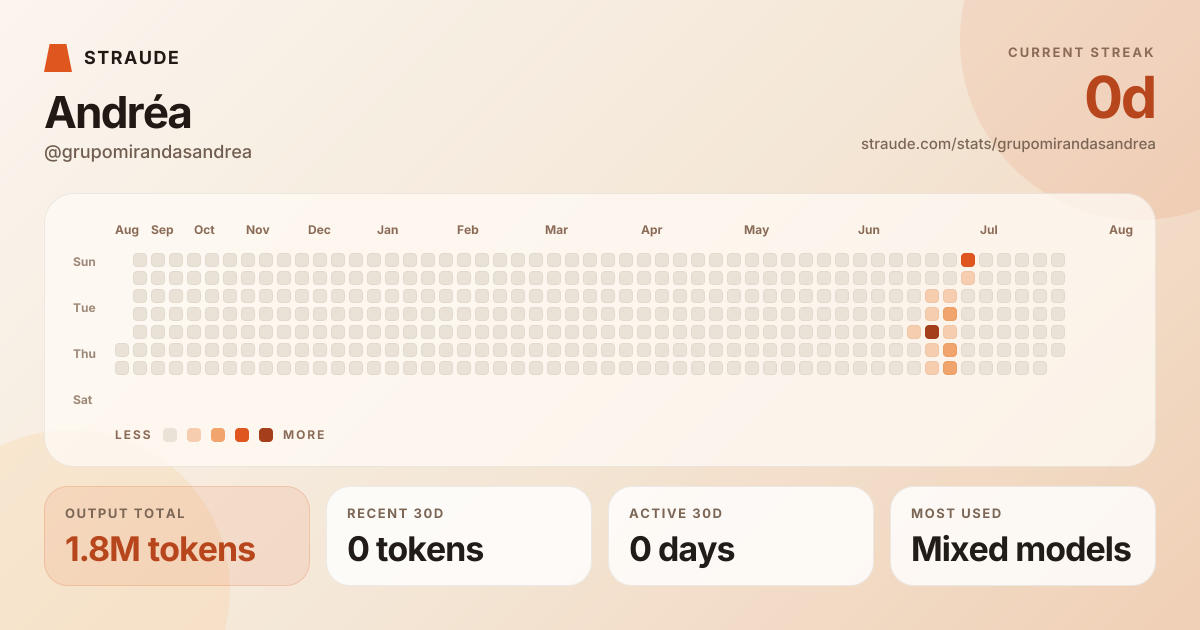
Task: Click the pale peach legend swatch
Action: click(x=194, y=435)
